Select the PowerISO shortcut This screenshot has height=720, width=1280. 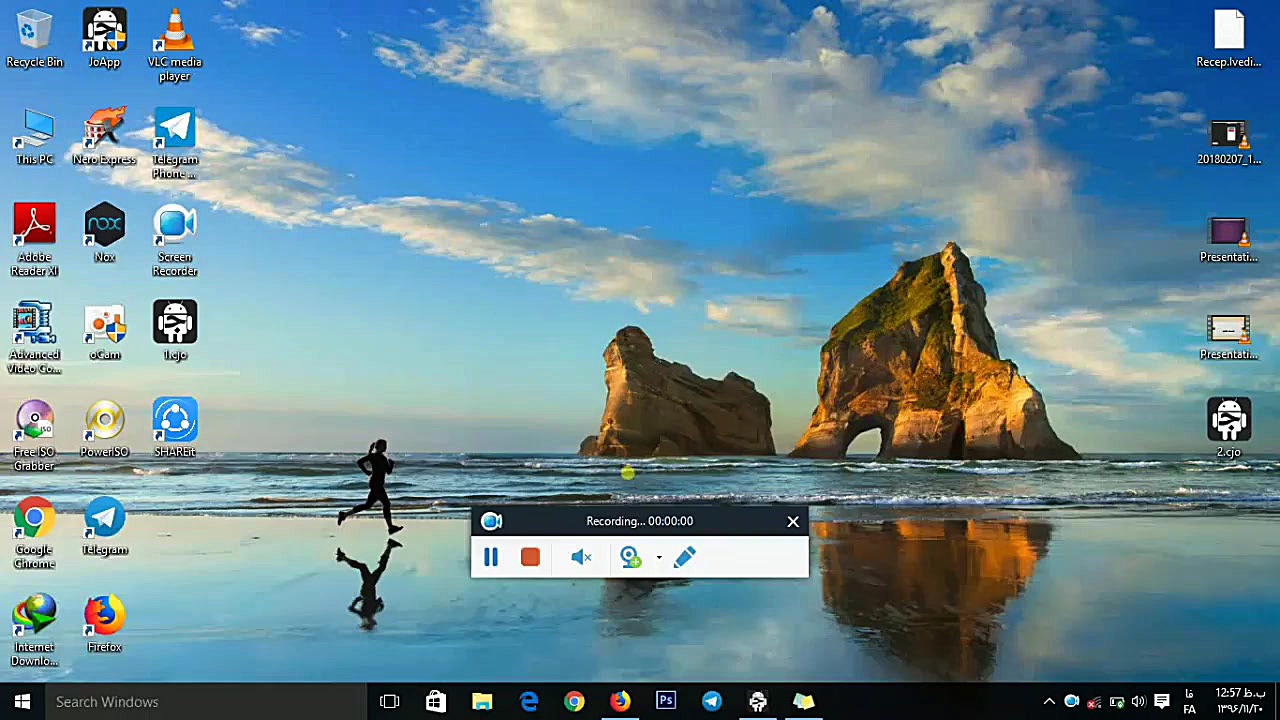pos(104,429)
